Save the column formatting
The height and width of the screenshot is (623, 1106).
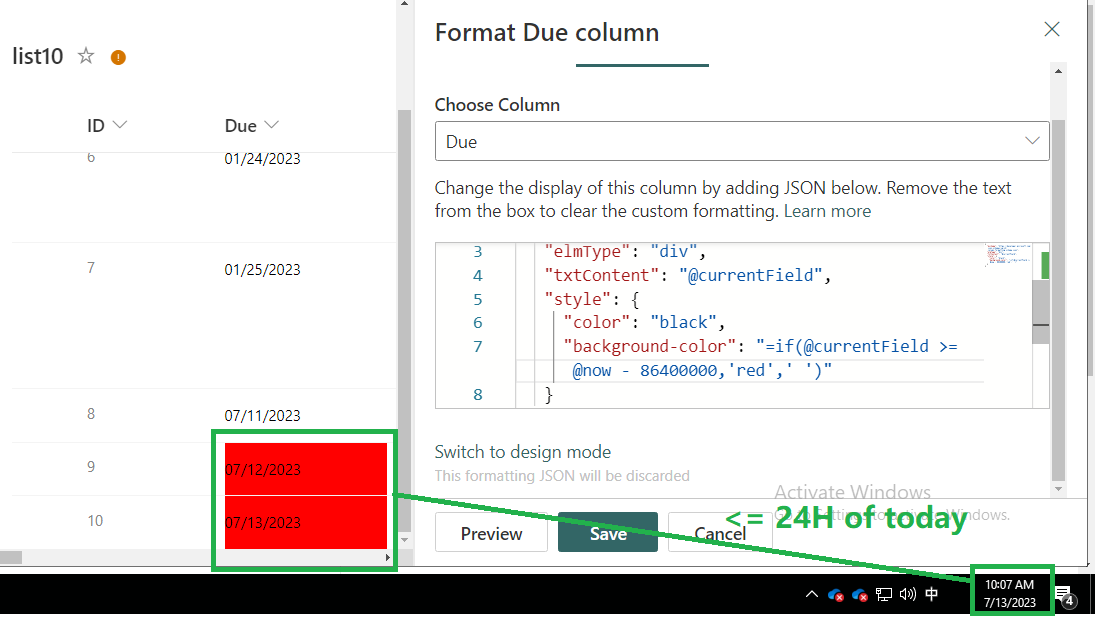coord(608,533)
